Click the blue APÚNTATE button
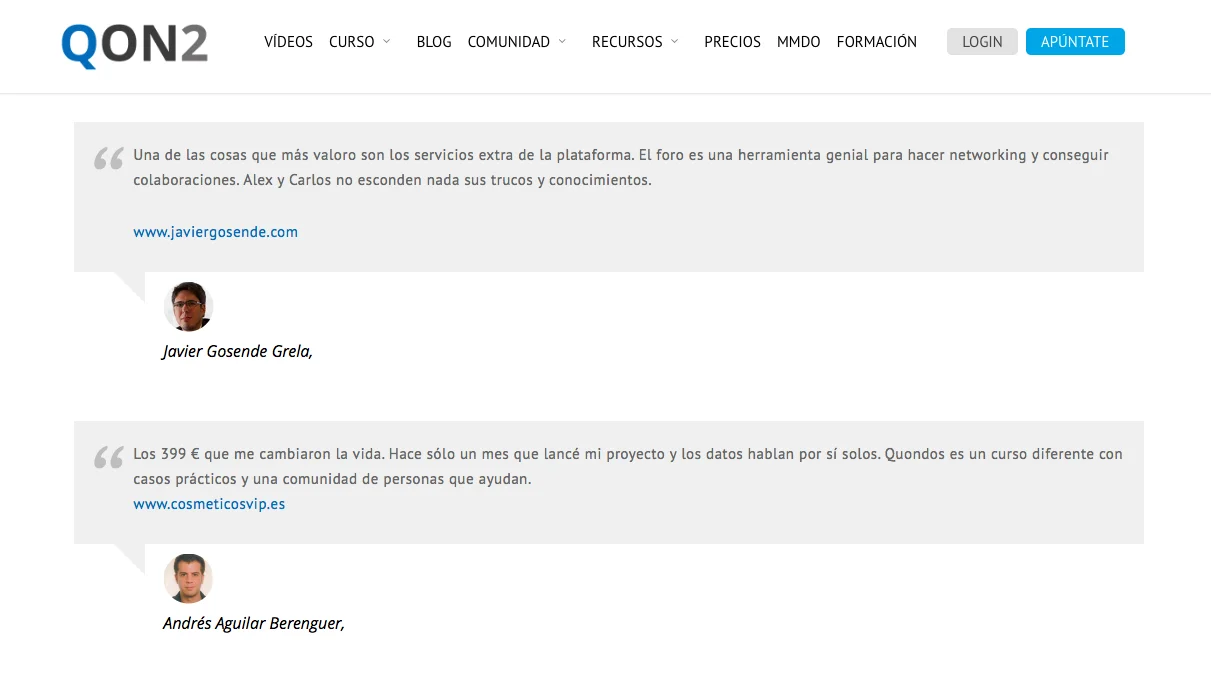The width and height of the screenshot is (1211, 675). (x=1074, y=42)
